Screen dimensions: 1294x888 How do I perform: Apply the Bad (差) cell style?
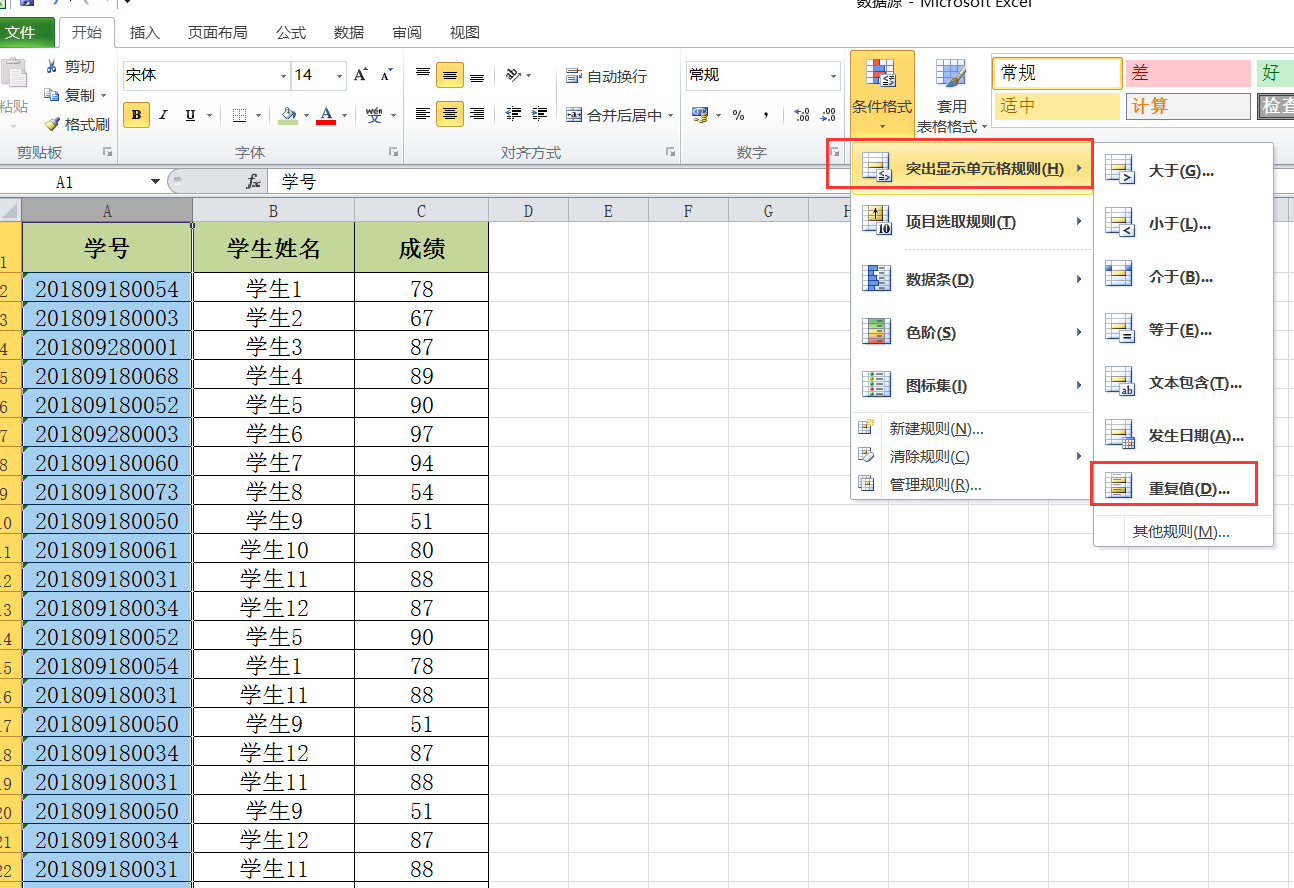1188,73
